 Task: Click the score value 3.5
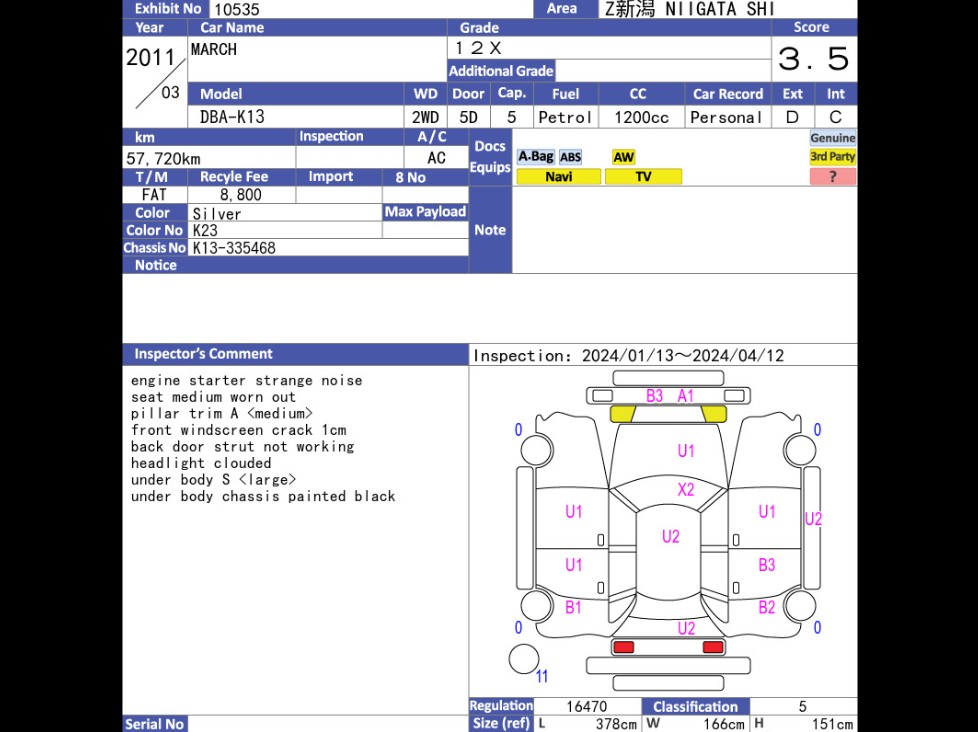(813, 59)
